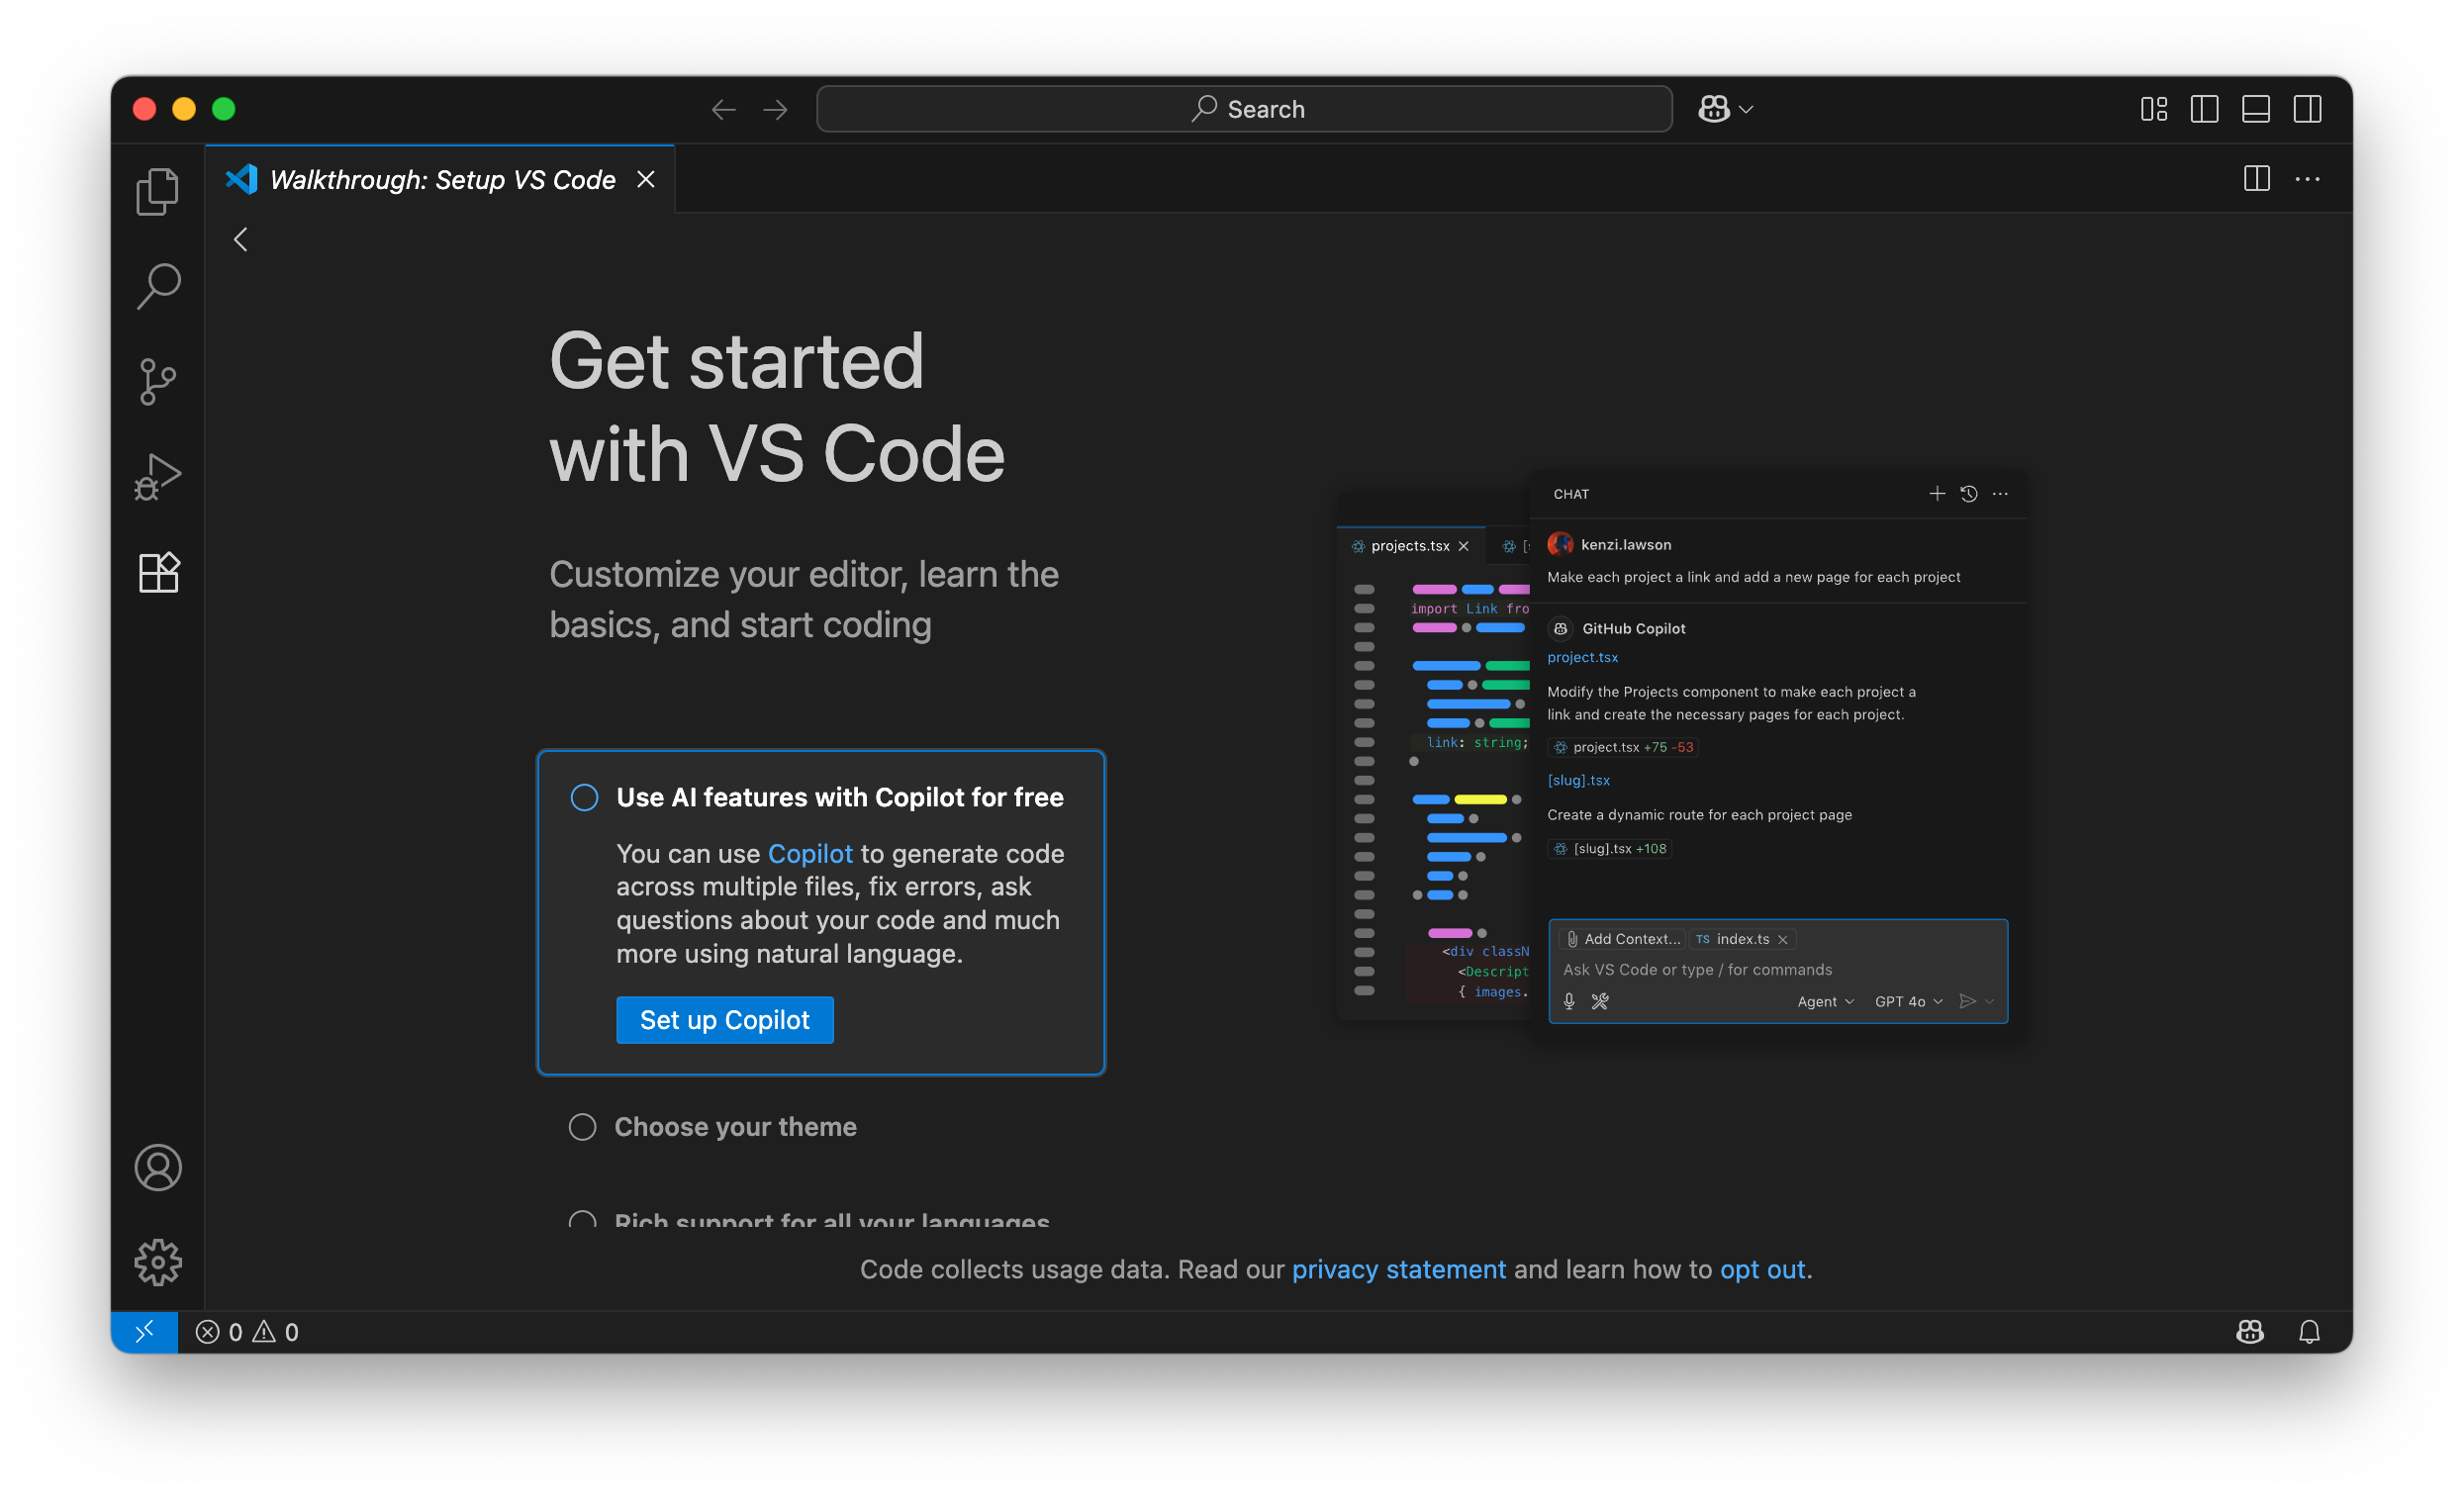Viewport: 2464px width, 1500px height.
Task: Open the notifications bell
Action: click(2308, 1331)
